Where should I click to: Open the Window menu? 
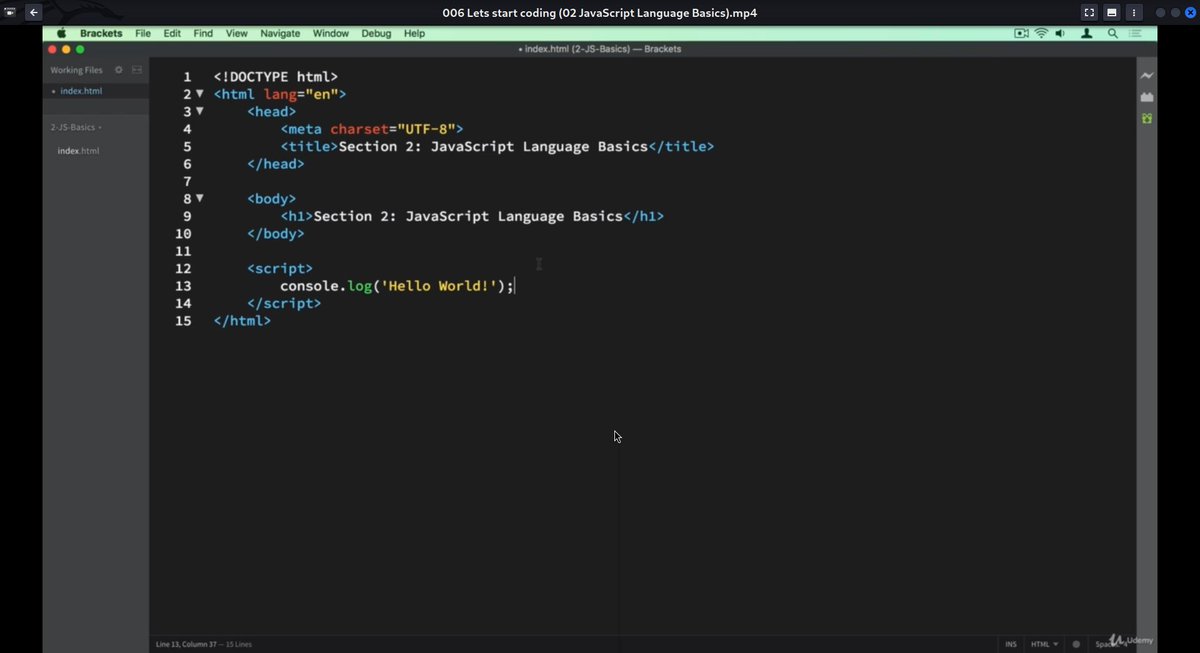click(331, 33)
